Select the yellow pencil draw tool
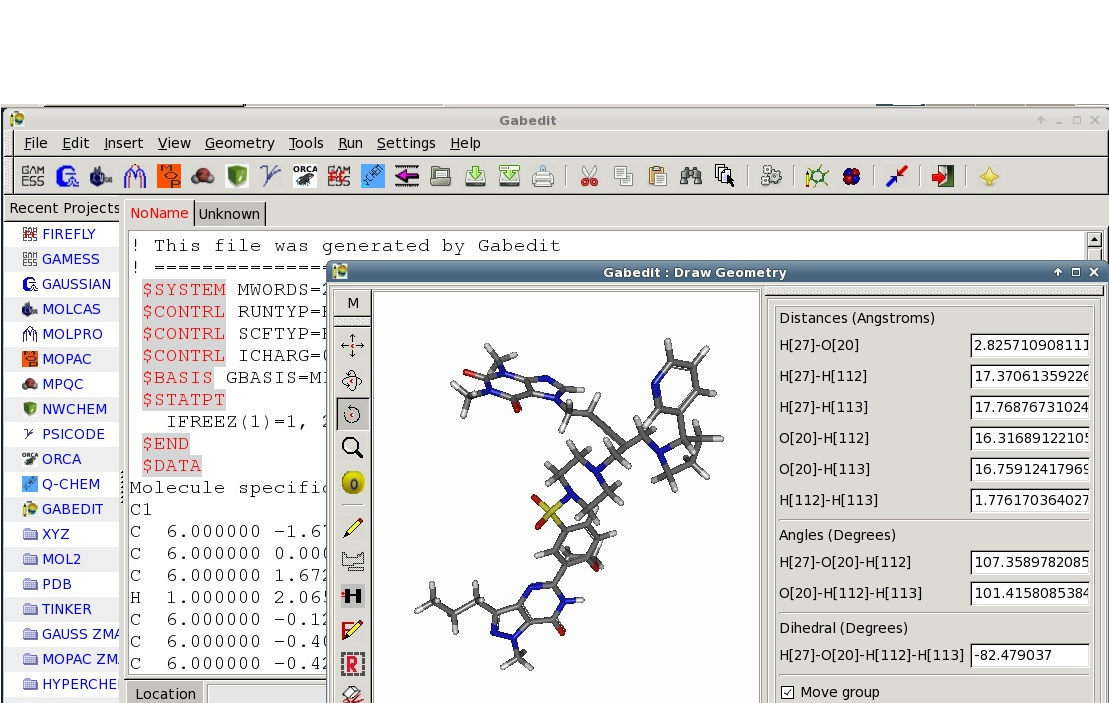The image size is (1109, 703). (x=352, y=527)
